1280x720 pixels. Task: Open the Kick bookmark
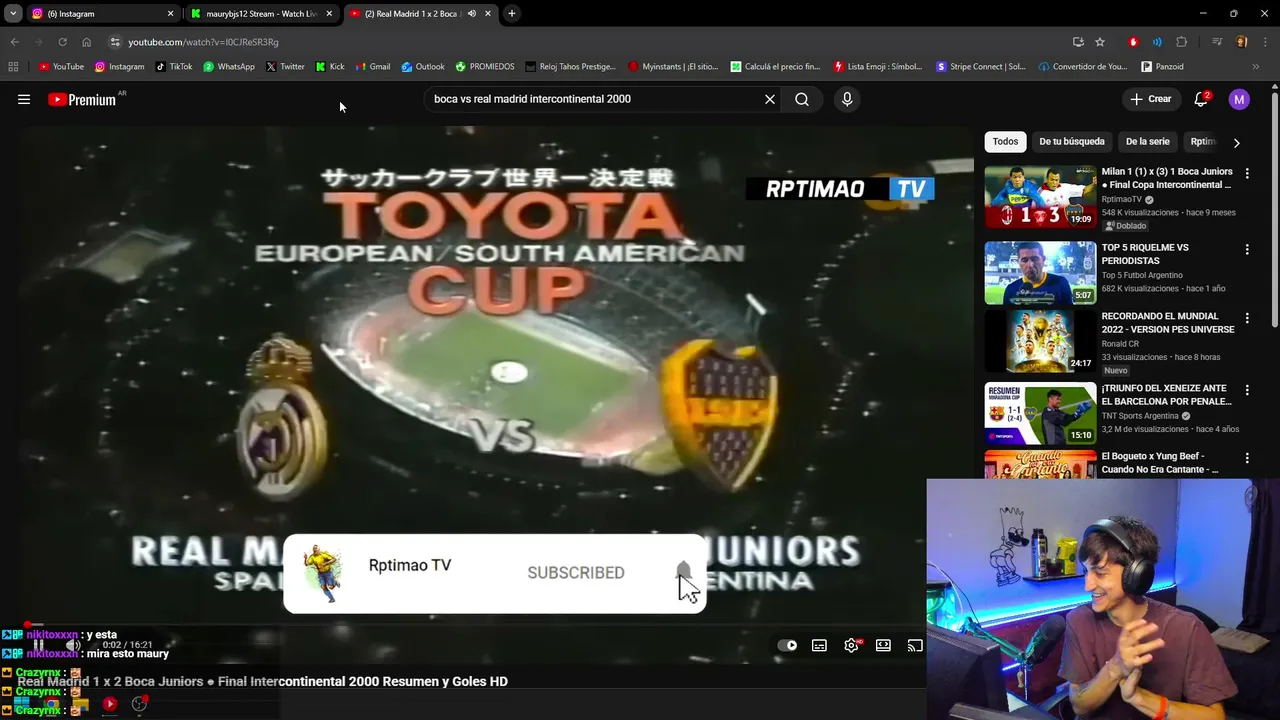(x=330, y=67)
